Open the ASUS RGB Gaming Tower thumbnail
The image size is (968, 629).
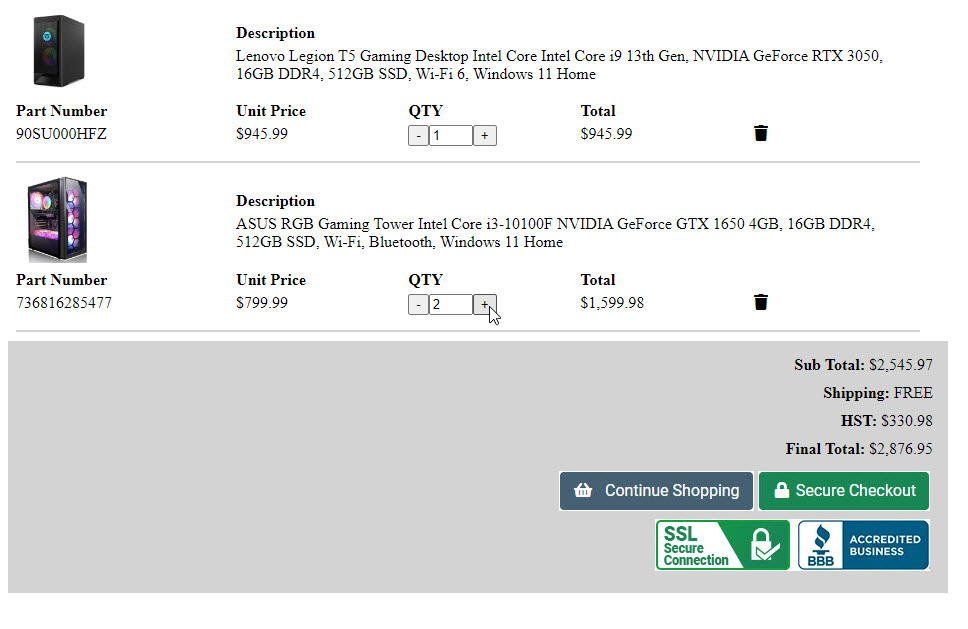tap(58, 219)
